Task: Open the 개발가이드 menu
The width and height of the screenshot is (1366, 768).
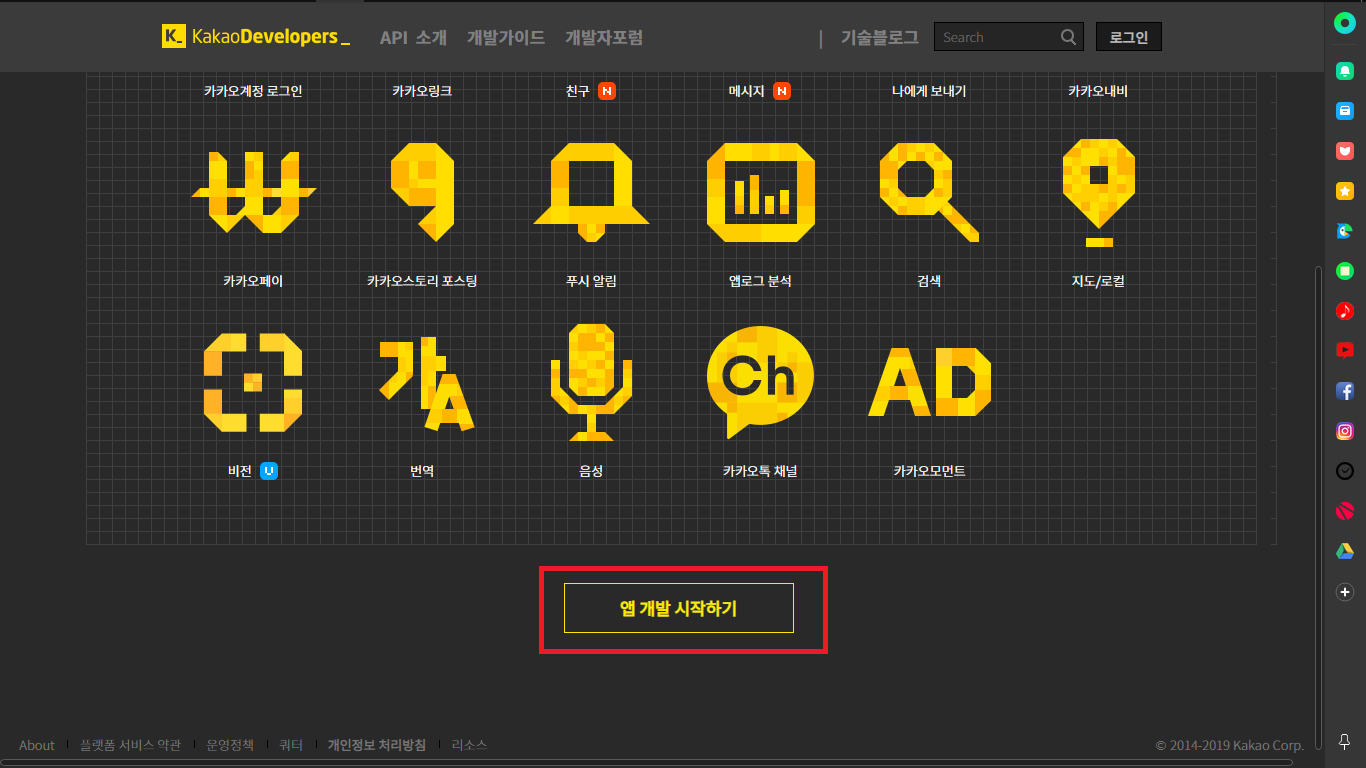Action: 506,37
